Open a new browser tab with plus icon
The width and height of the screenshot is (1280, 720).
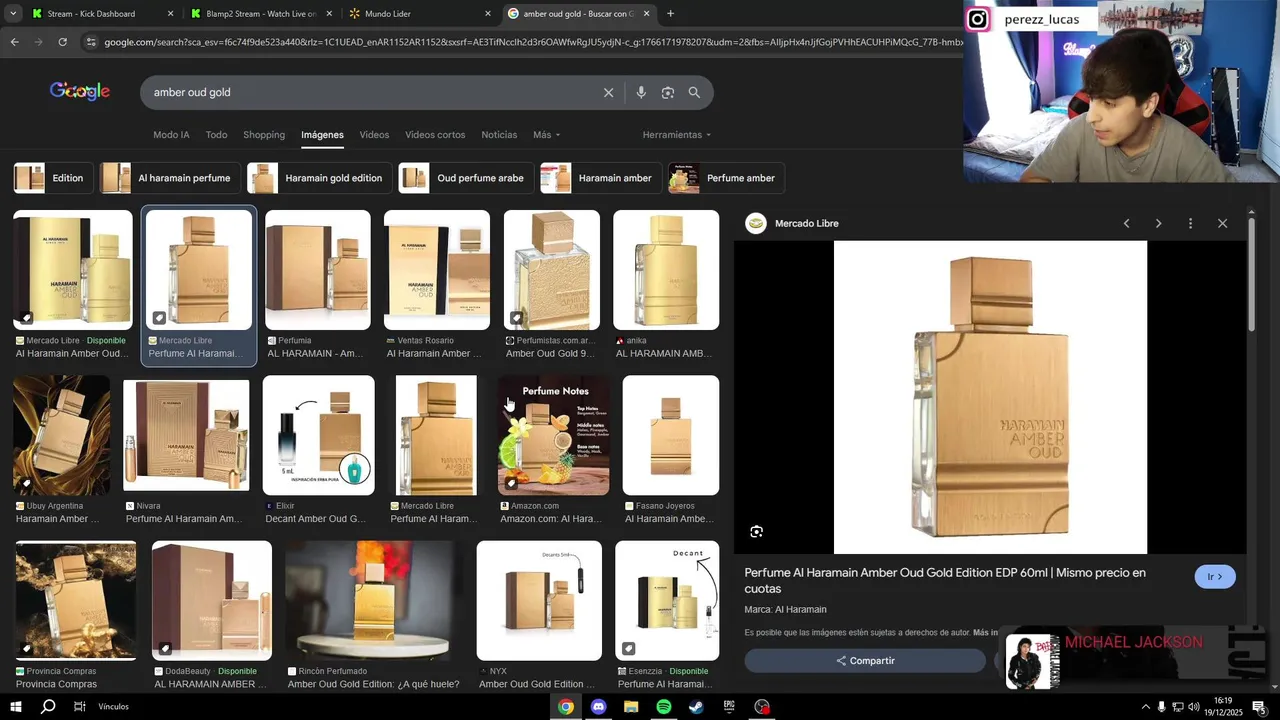(670, 14)
